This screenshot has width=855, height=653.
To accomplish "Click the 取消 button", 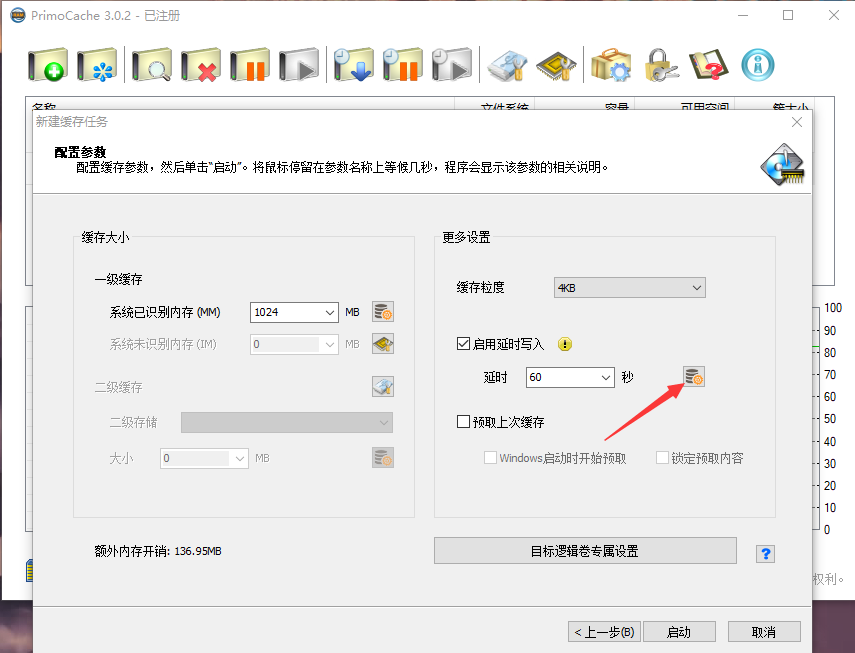I will (764, 632).
